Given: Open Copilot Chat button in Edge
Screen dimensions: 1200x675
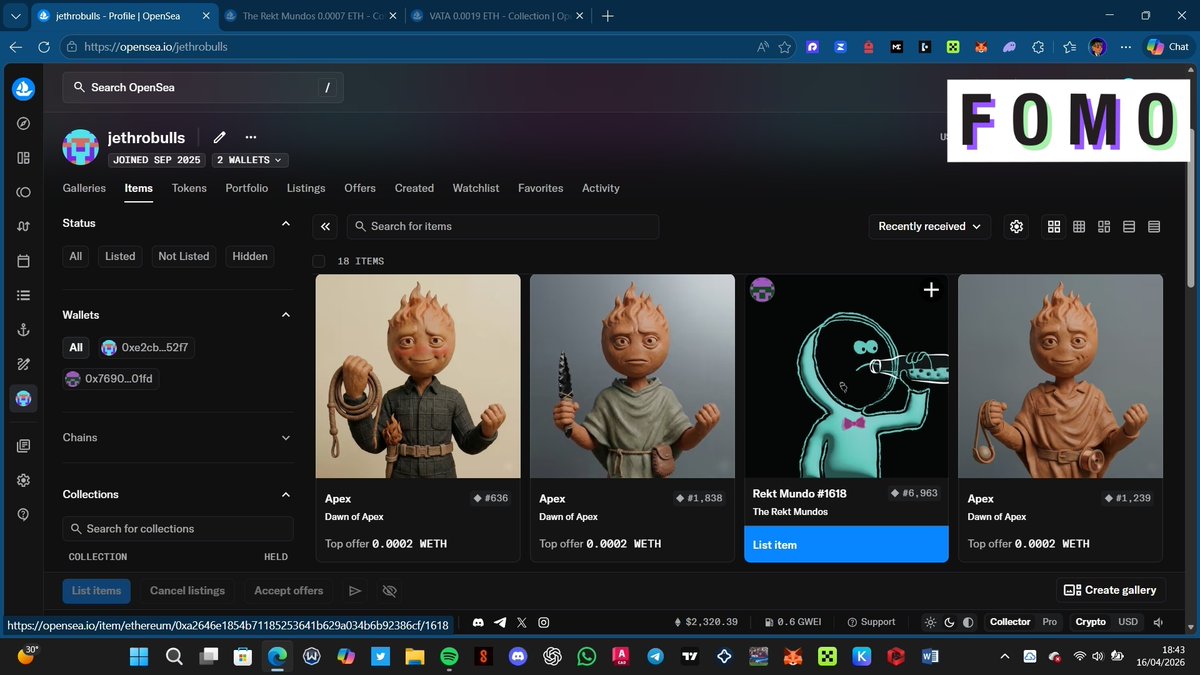Looking at the screenshot, I should (x=1168, y=47).
